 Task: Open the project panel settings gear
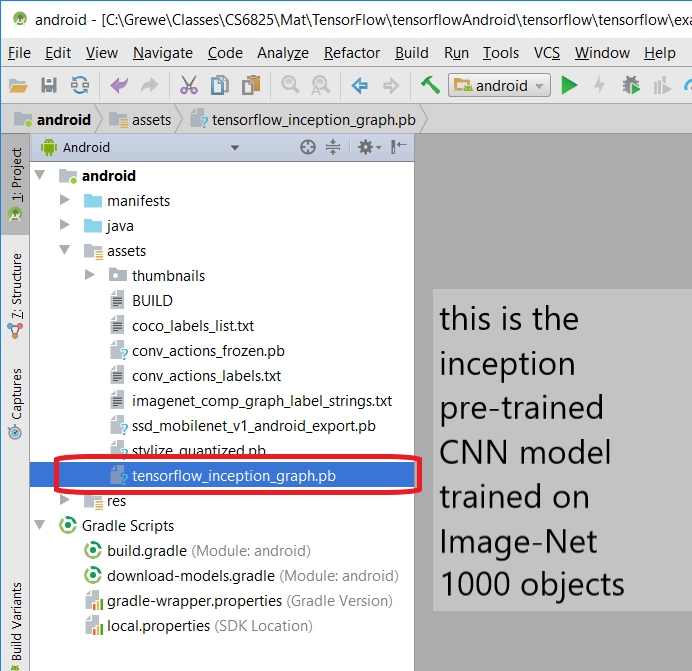pyautogui.click(x=367, y=147)
